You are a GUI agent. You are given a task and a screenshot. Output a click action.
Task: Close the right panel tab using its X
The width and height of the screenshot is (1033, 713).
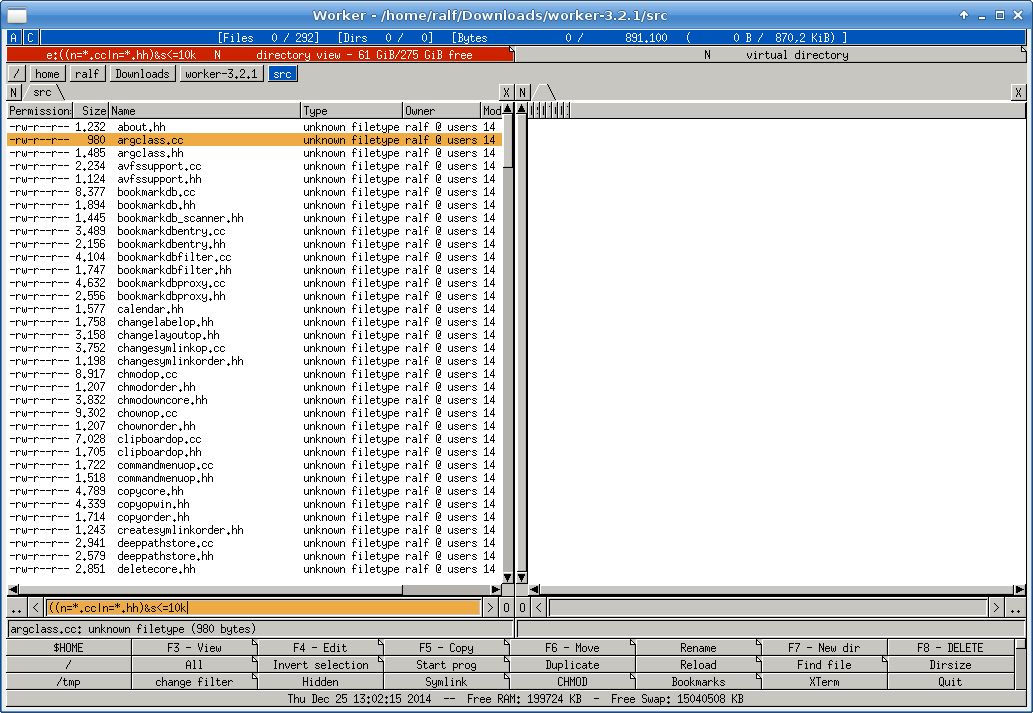tap(1018, 92)
